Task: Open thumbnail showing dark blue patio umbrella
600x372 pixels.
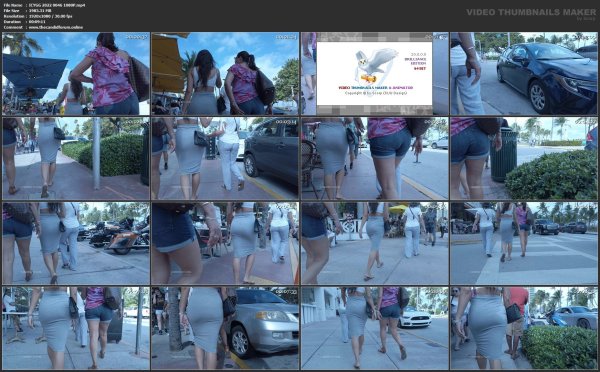Action: 76,73
